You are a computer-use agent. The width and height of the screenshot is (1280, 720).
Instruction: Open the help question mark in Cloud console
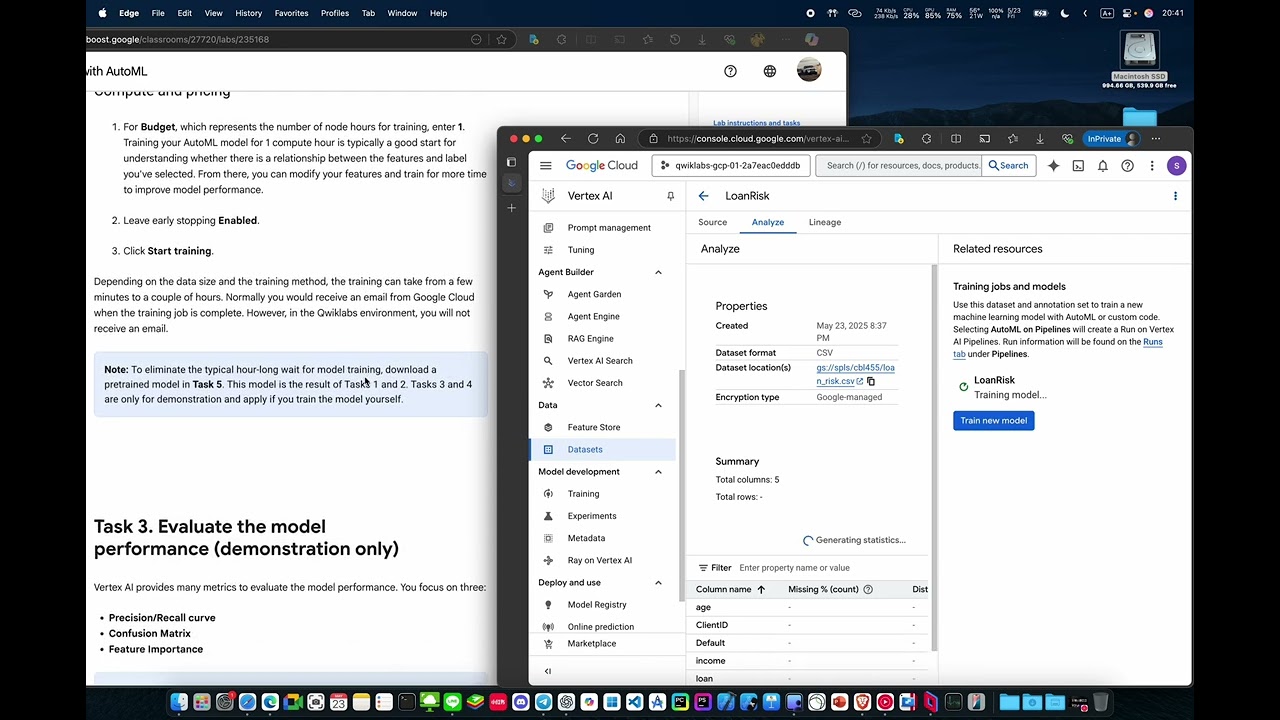1127,166
